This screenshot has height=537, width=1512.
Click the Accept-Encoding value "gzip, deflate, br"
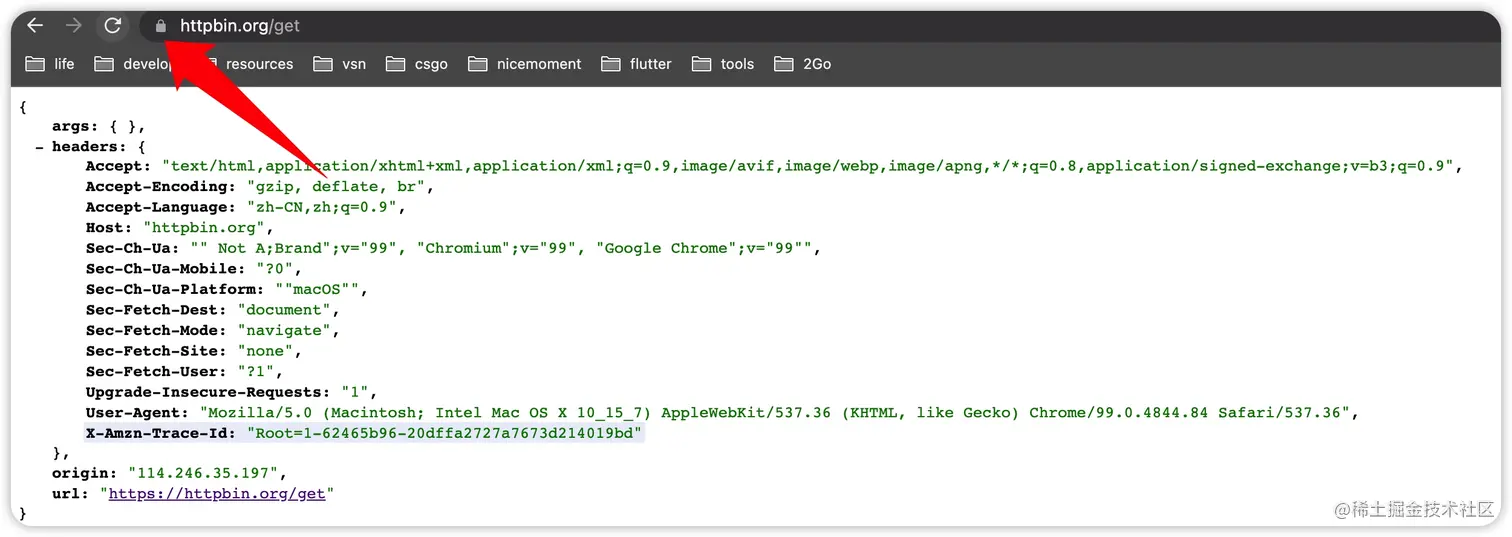[339, 187]
